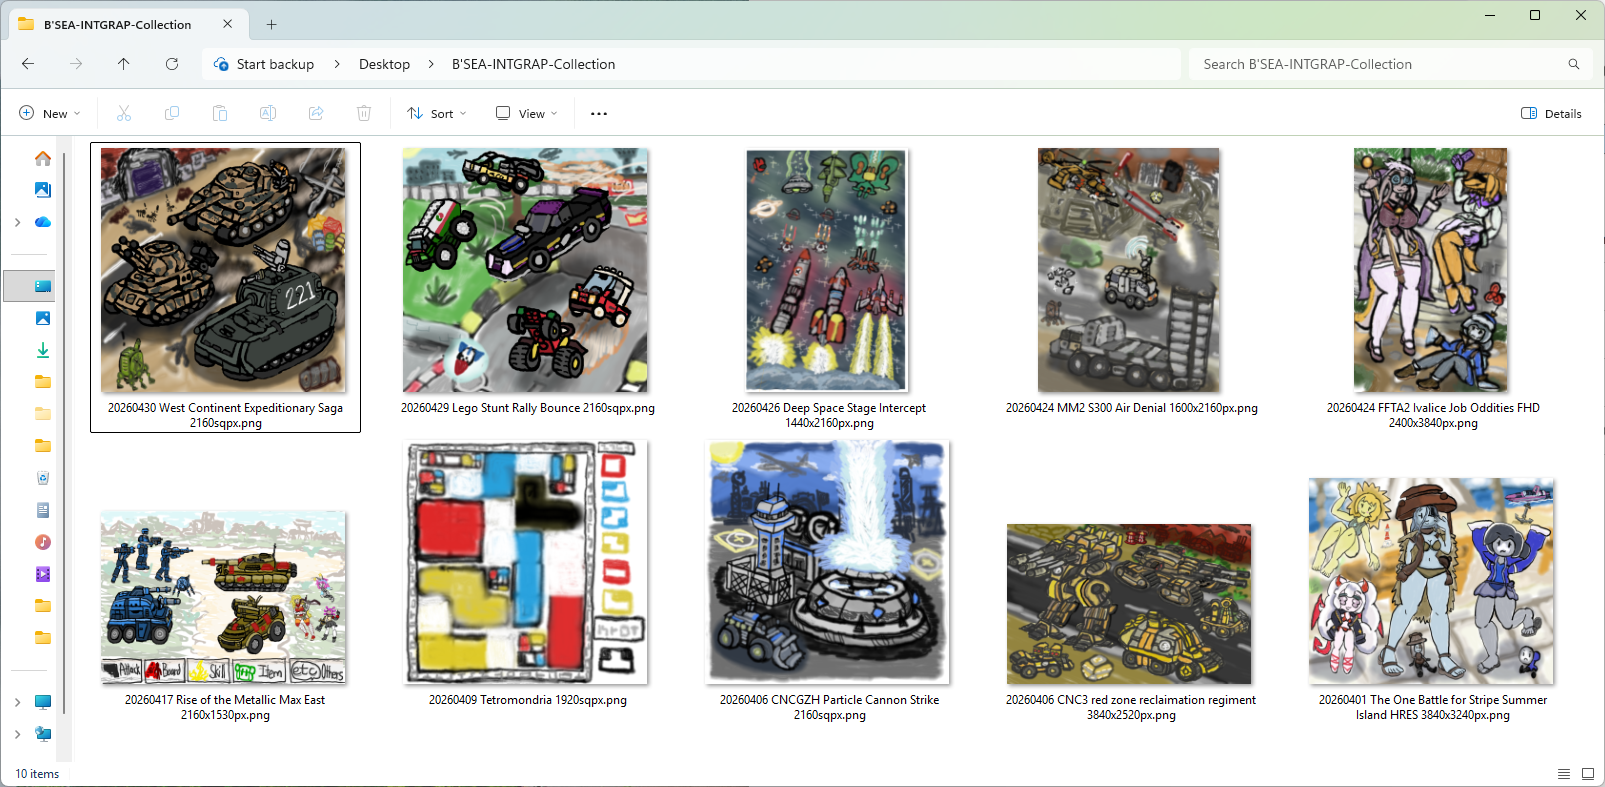Click the Rename icon in toolbar

[x=268, y=113]
